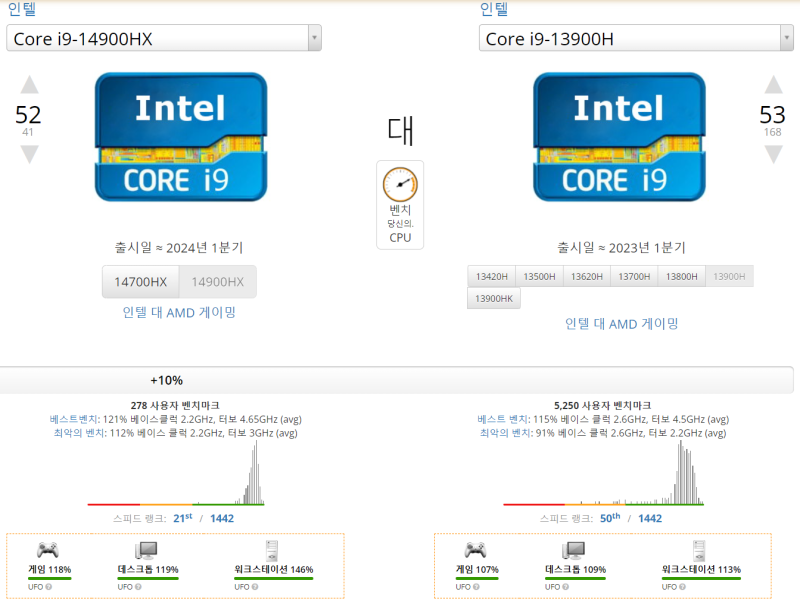
Task: Click UFO help icon under 데스크톱 109%
Action: click(x=566, y=587)
